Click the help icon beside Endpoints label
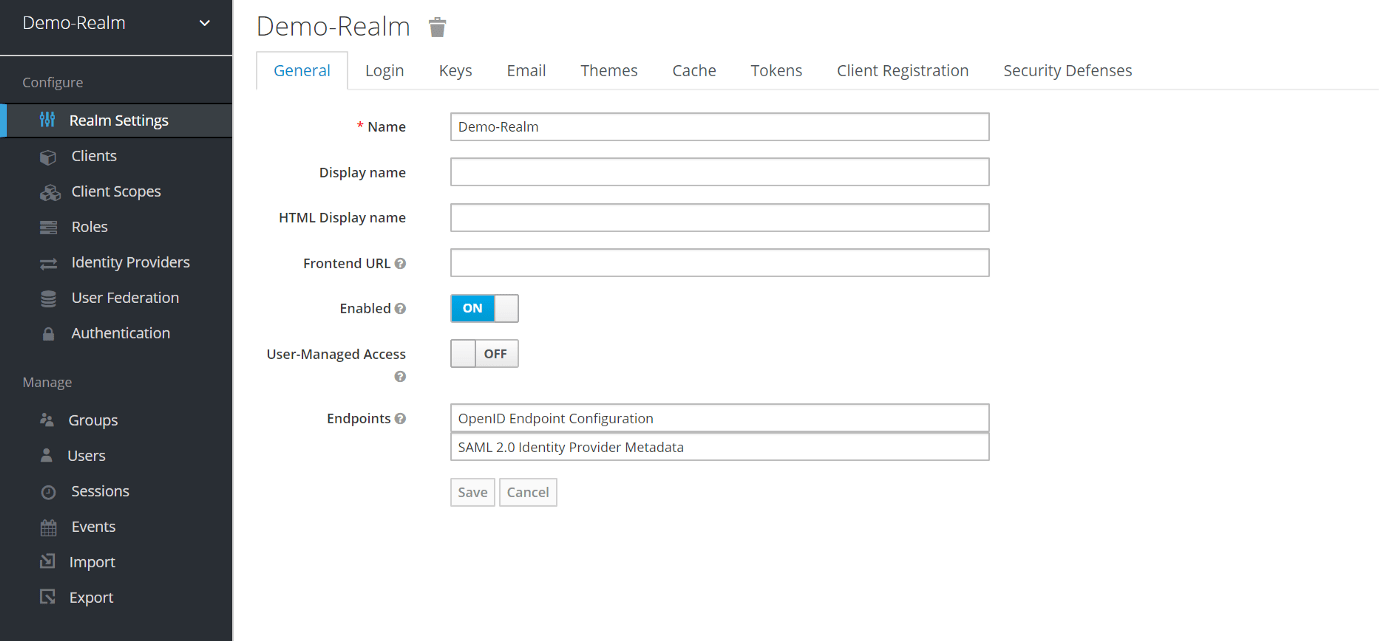Image resolution: width=1400 pixels, height=641 pixels. tap(400, 419)
